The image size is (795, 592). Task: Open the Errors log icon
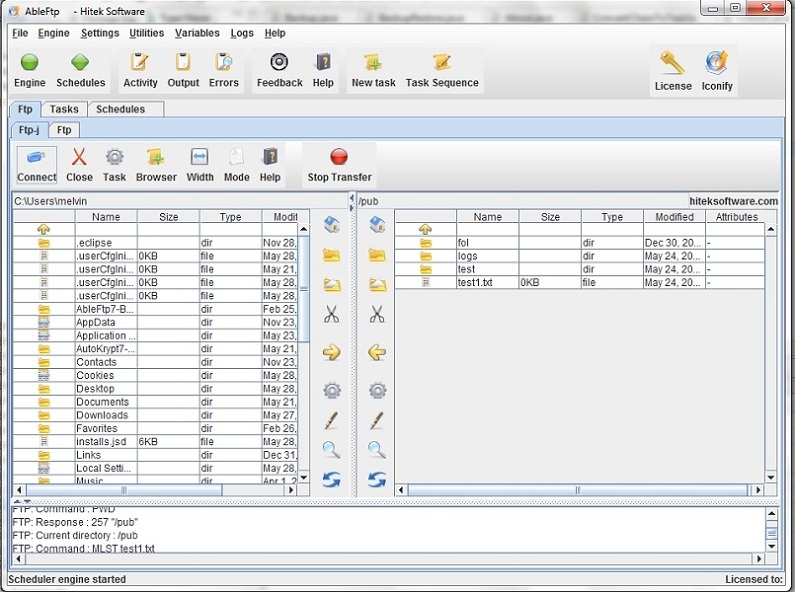223,70
